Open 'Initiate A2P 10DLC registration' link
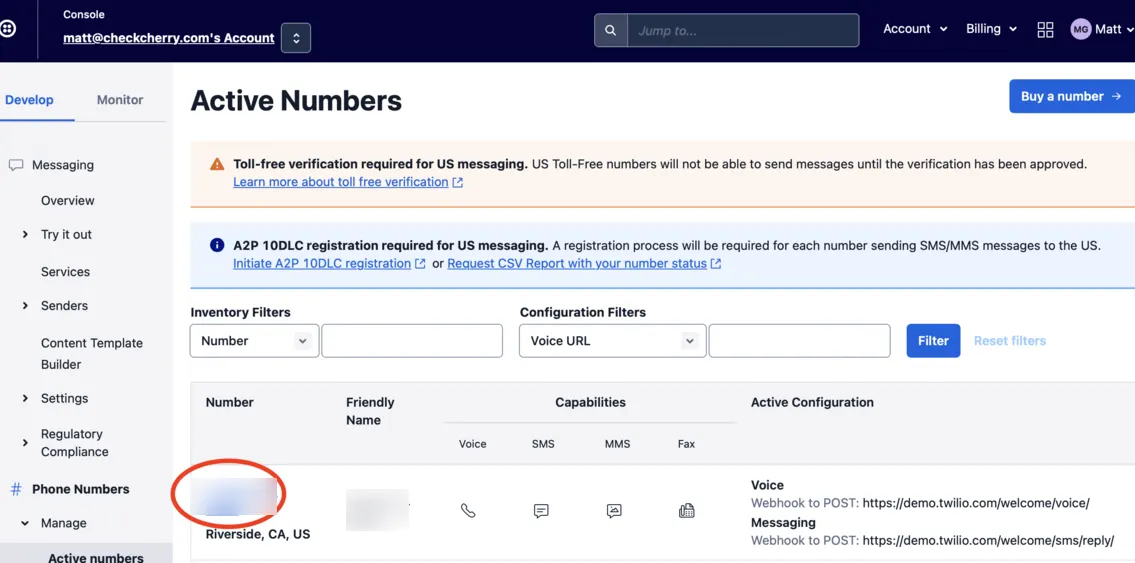The height and width of the screenshot is (563, 1135). pos(322,263)
